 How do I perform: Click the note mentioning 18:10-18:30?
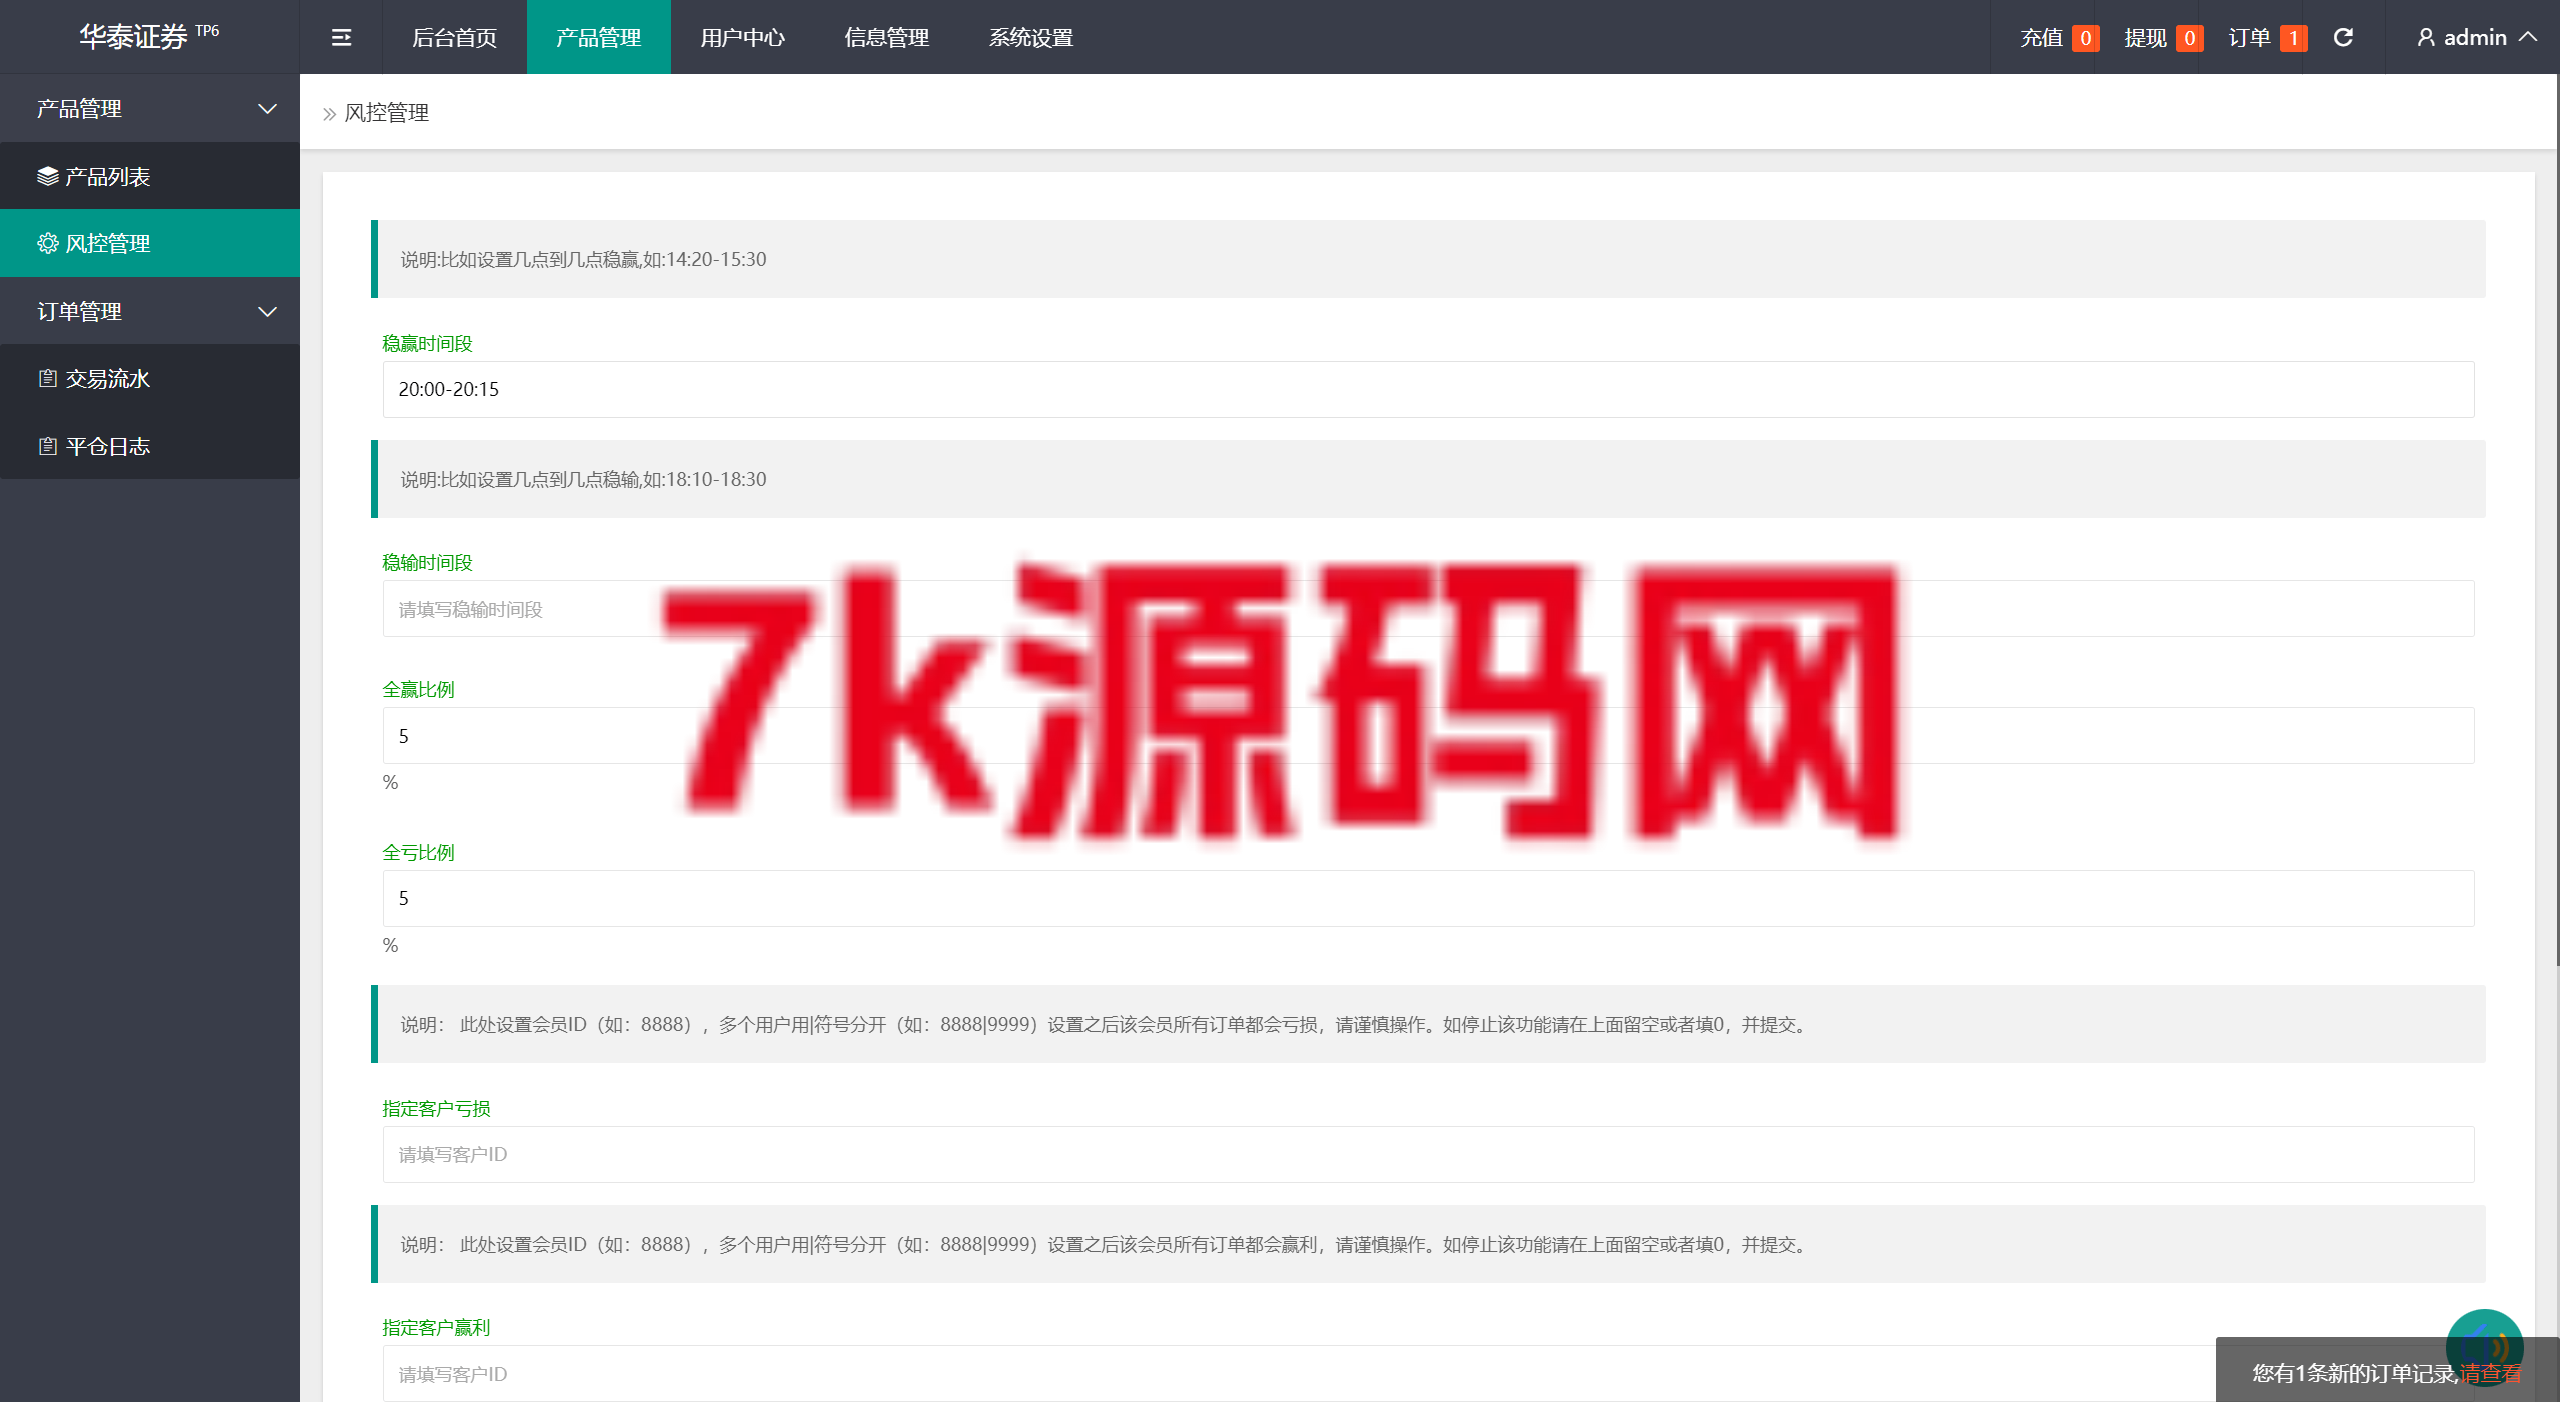click(x=1428, y=479)
